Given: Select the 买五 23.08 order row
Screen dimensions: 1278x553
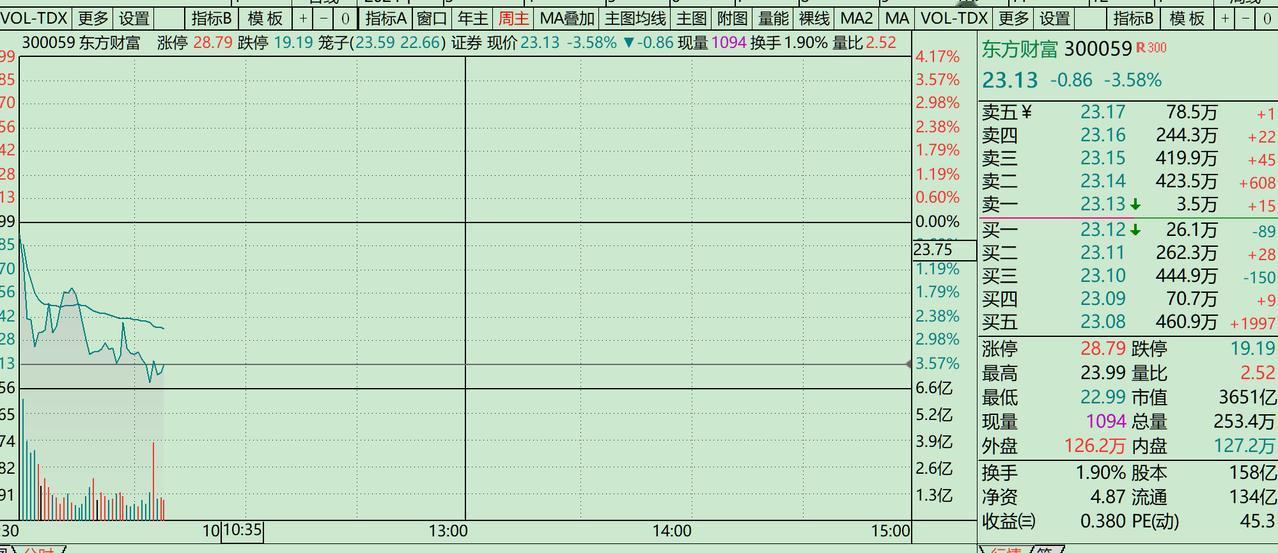Looking at the screenshot, I should click(x=1129, y=322).
